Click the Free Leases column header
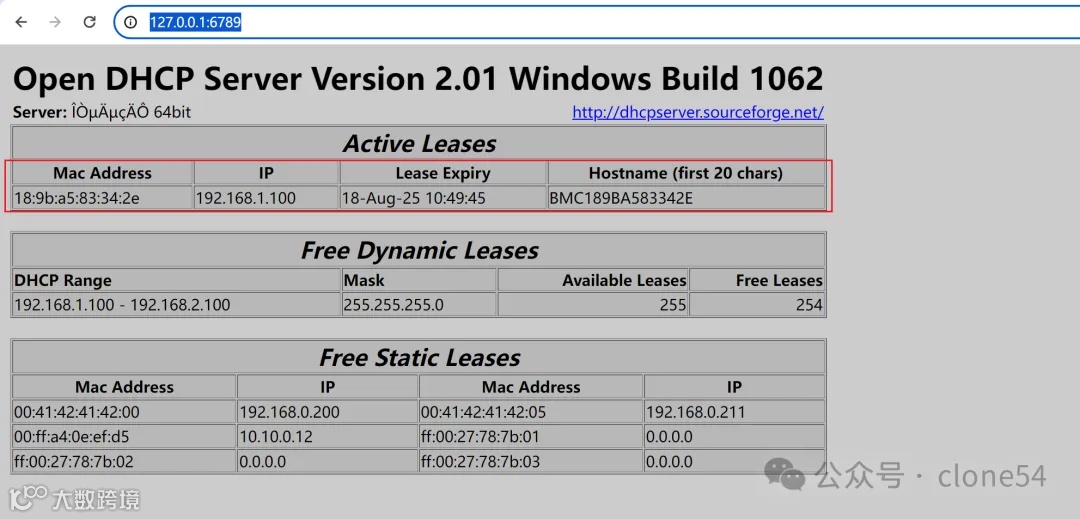Screen dimensions: 1080x519 [779, 280]
